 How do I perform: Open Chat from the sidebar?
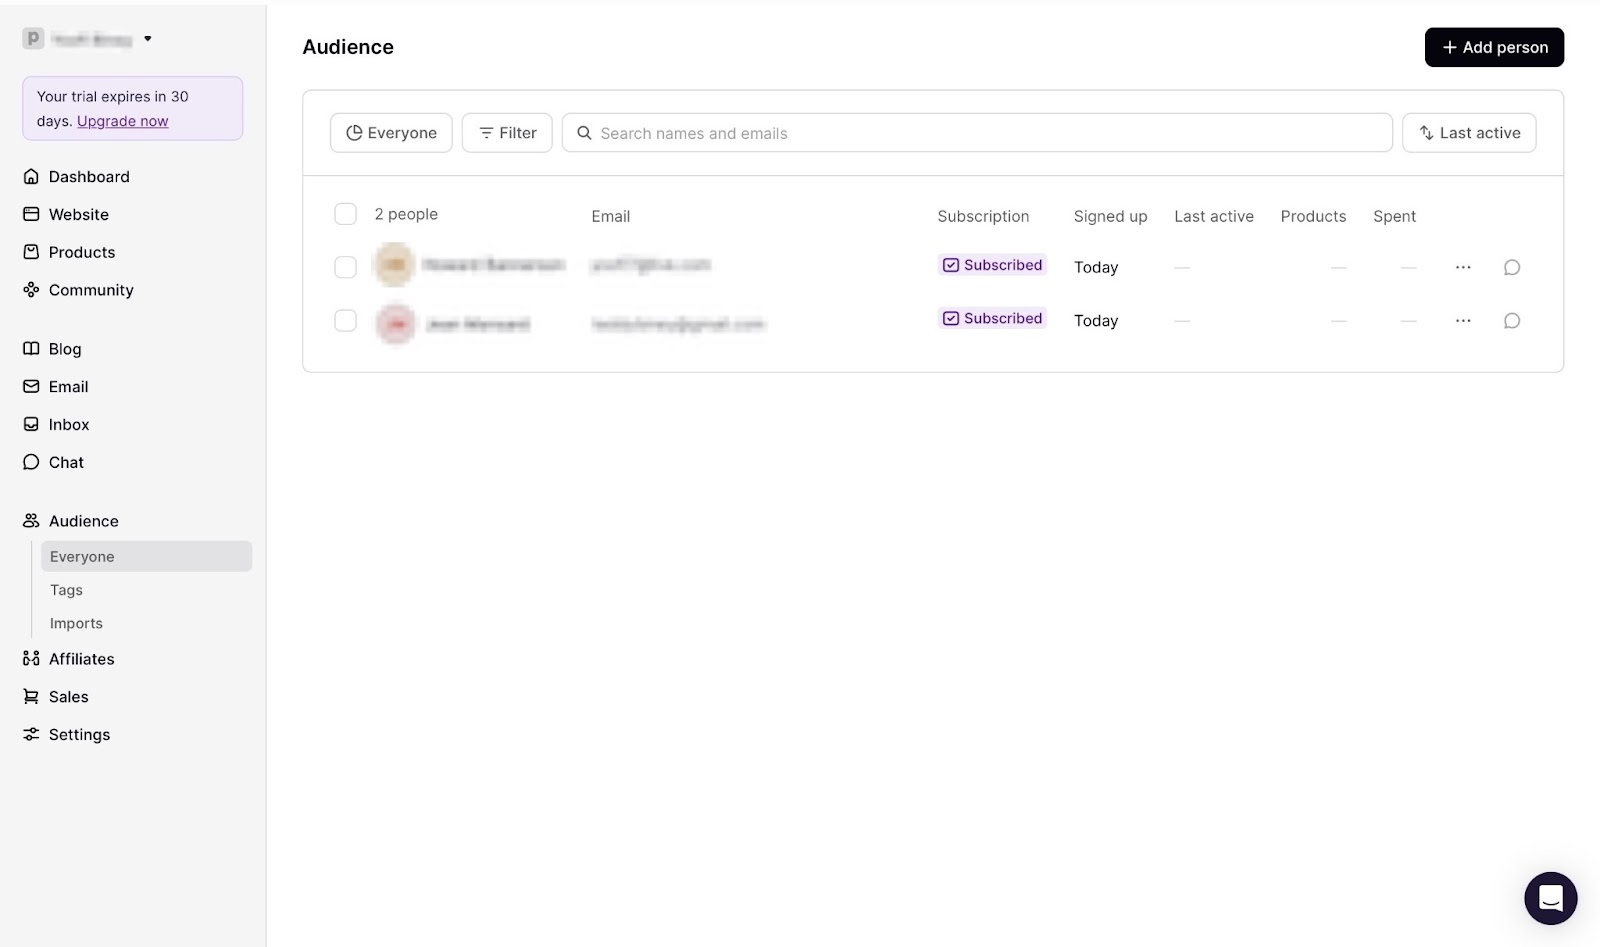pyautogui.click(x=53, y=463)
